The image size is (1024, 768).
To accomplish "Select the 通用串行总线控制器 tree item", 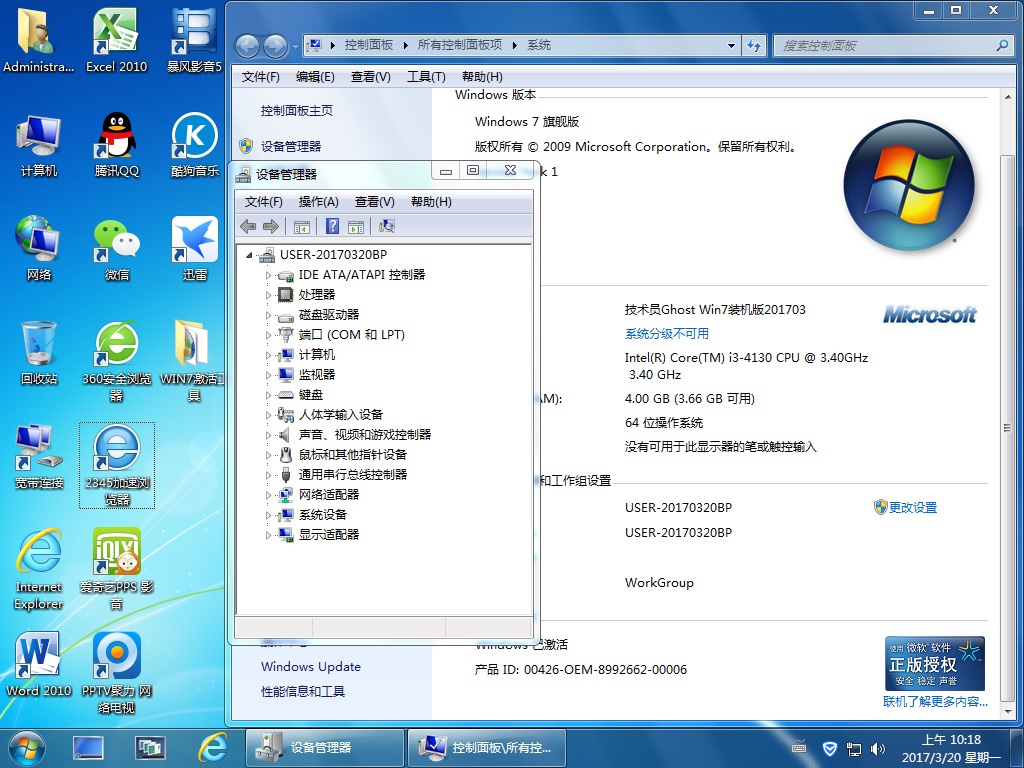I will coord(353,475).
